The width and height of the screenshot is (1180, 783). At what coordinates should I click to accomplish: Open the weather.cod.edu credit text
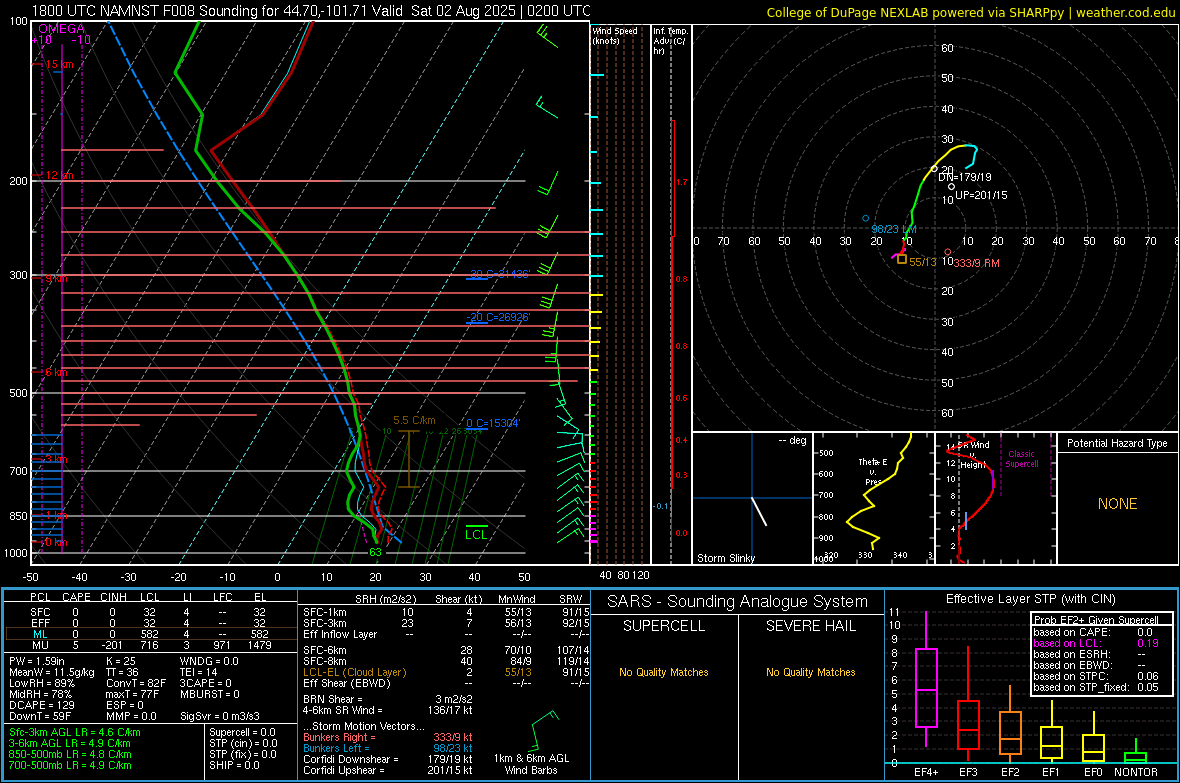1125,12
